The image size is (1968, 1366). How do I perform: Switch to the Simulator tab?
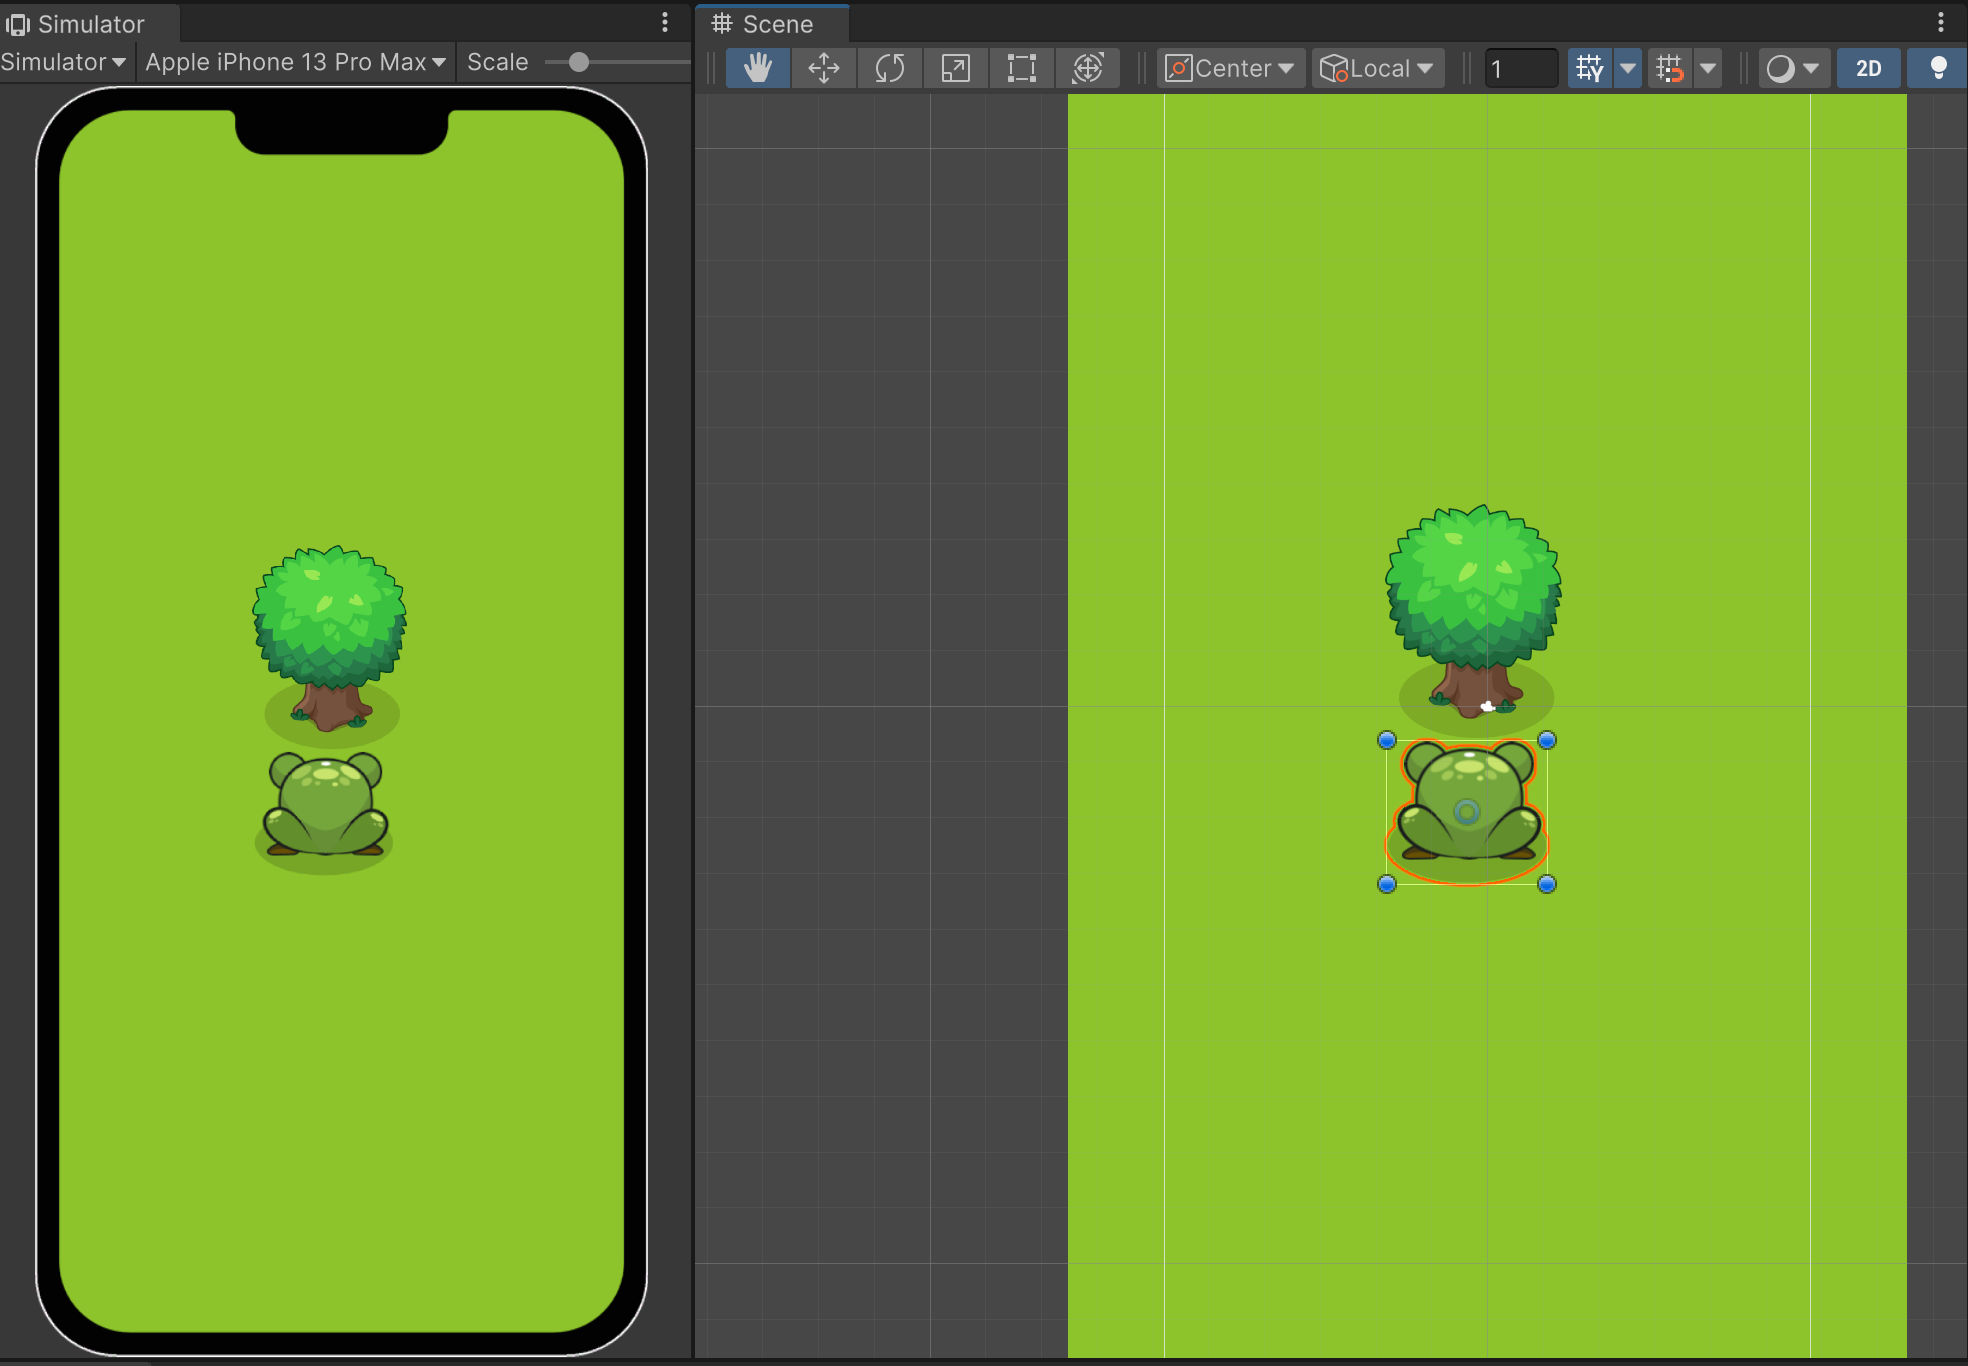tap(88, 24)
